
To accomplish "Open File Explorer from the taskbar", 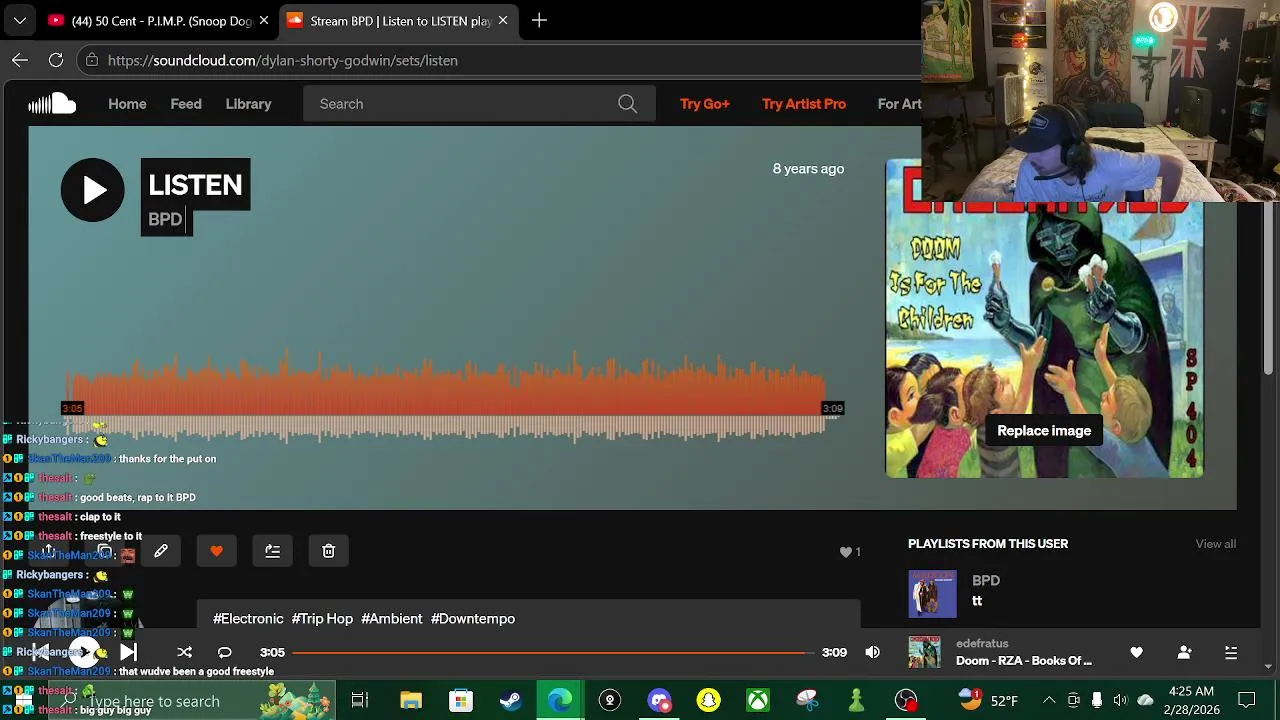I will point(411,701).
